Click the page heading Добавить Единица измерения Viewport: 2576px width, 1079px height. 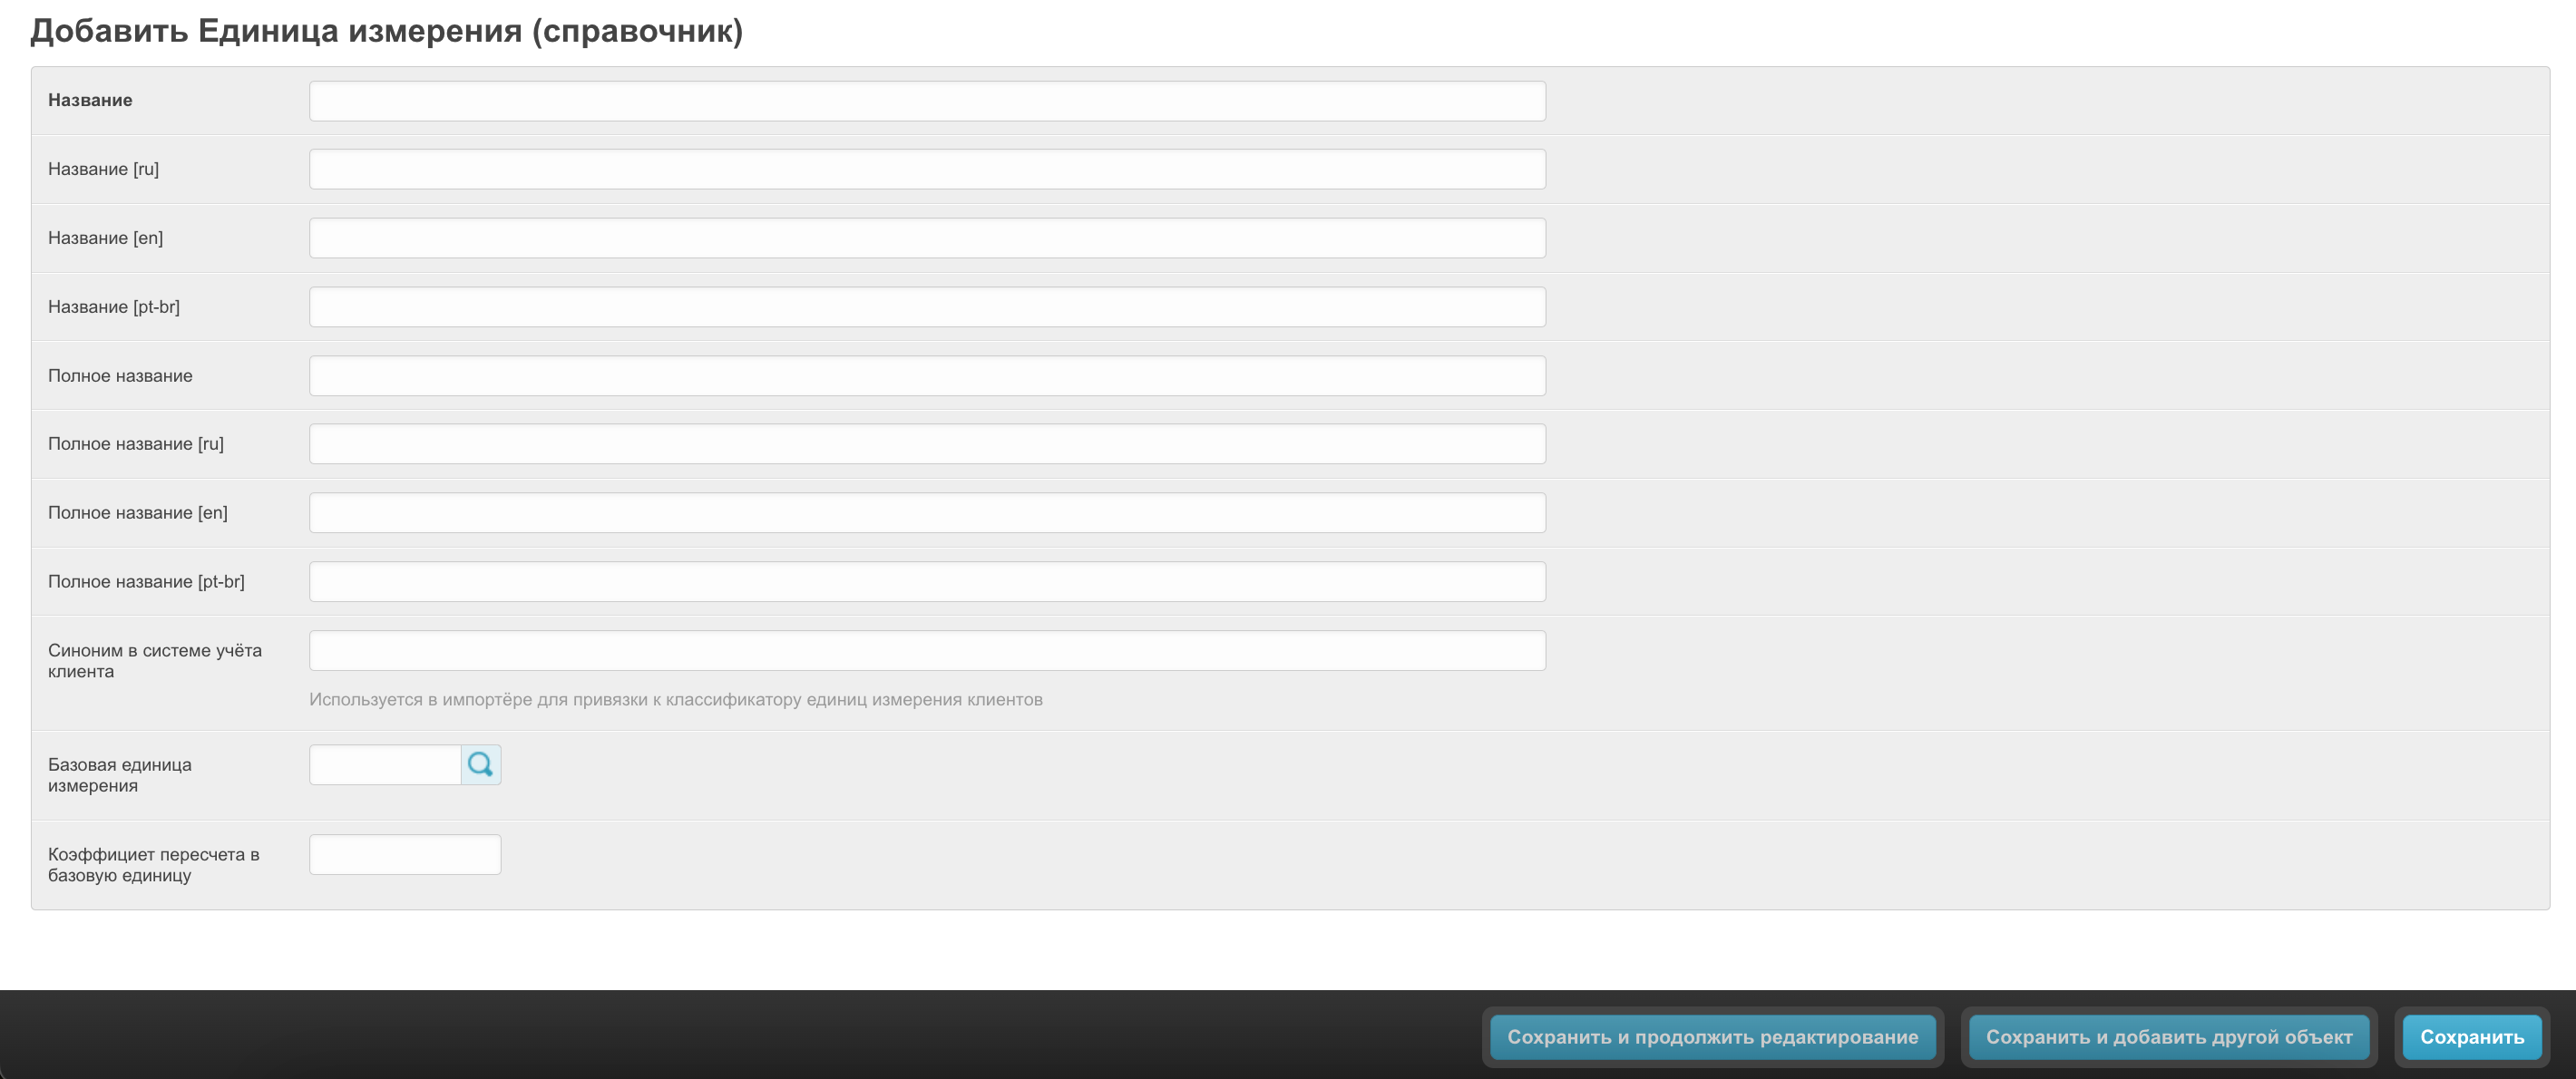pyautogui.click(x=386, y=31)
